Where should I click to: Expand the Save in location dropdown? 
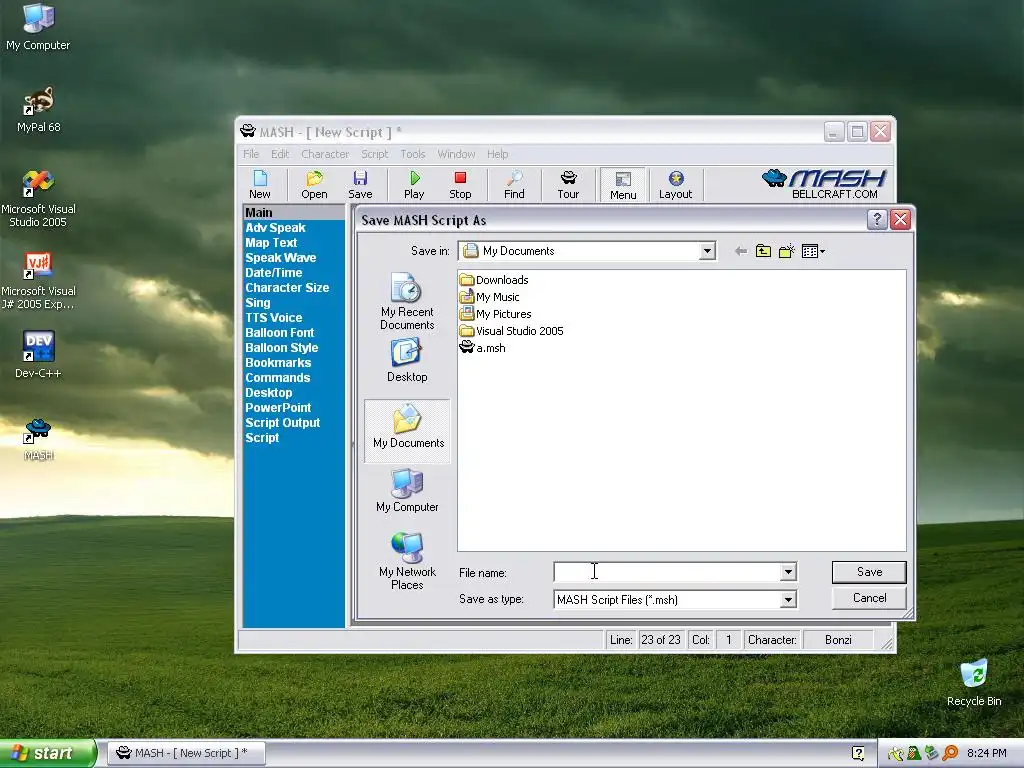click(707, 251)
